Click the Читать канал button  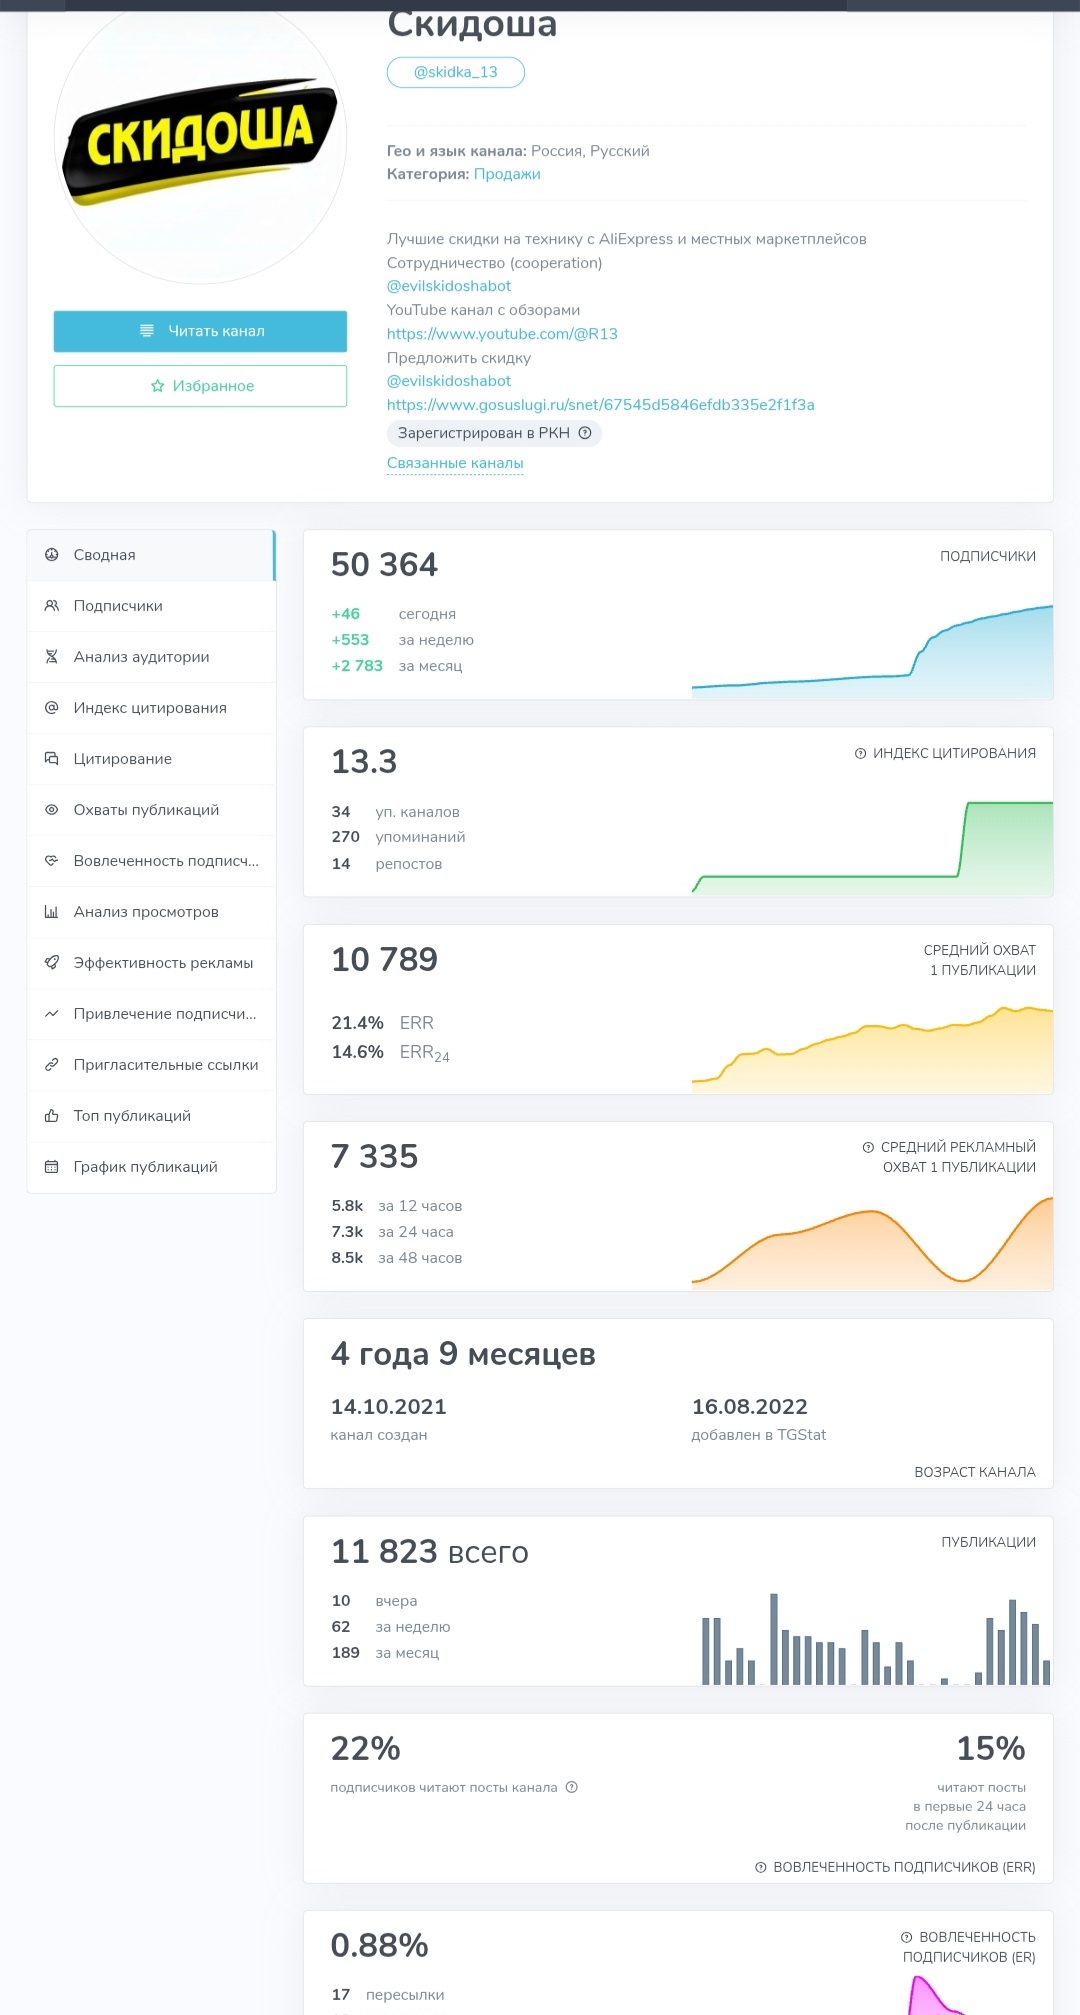pos(200,331)
